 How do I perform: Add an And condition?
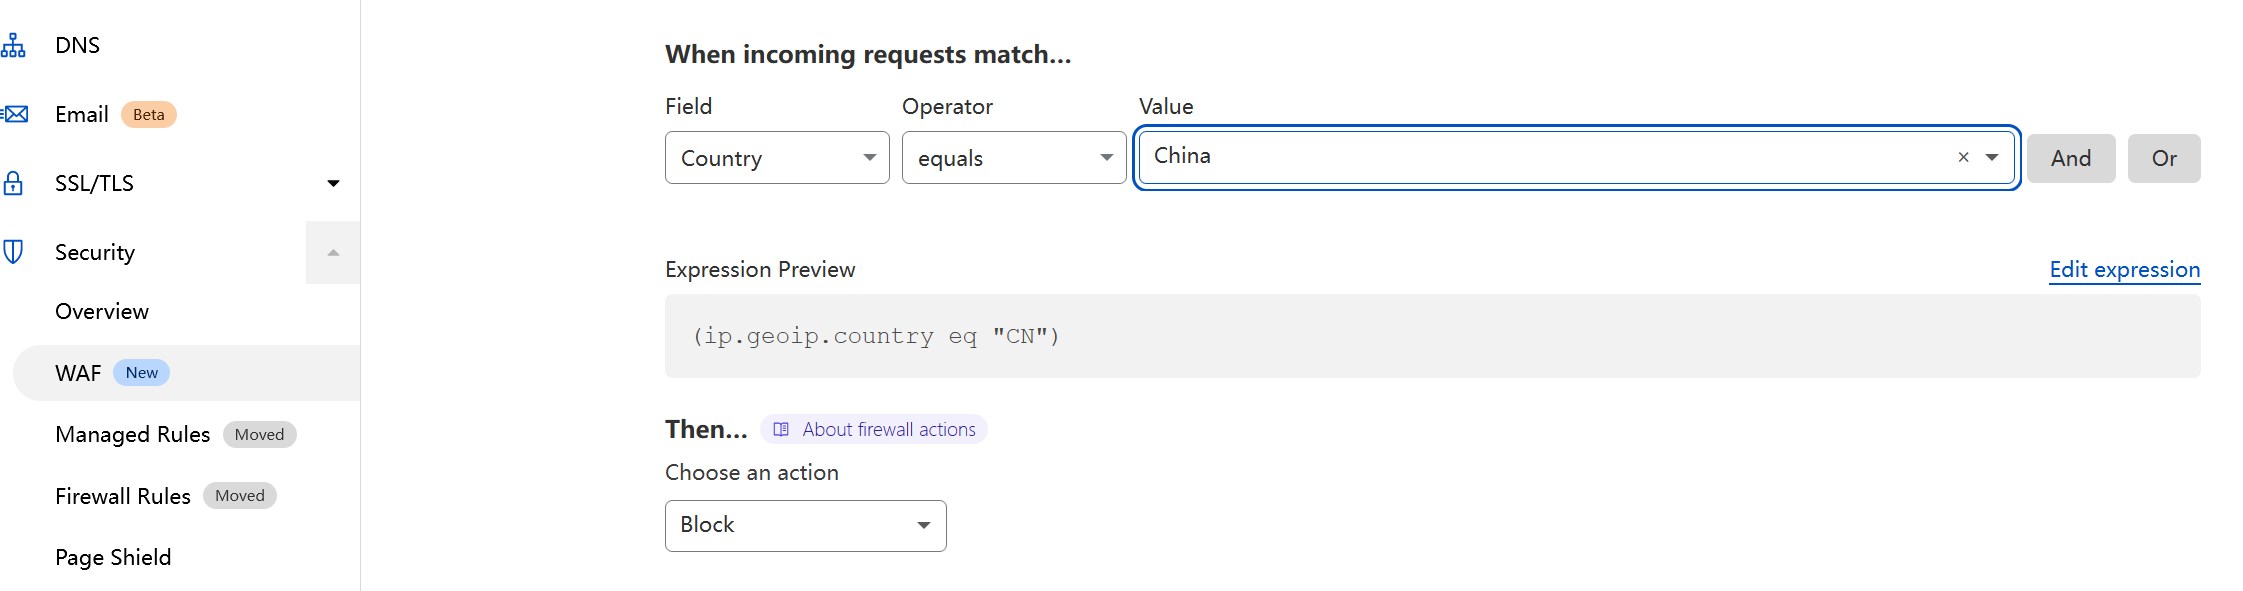click(x=2070, y=158)
